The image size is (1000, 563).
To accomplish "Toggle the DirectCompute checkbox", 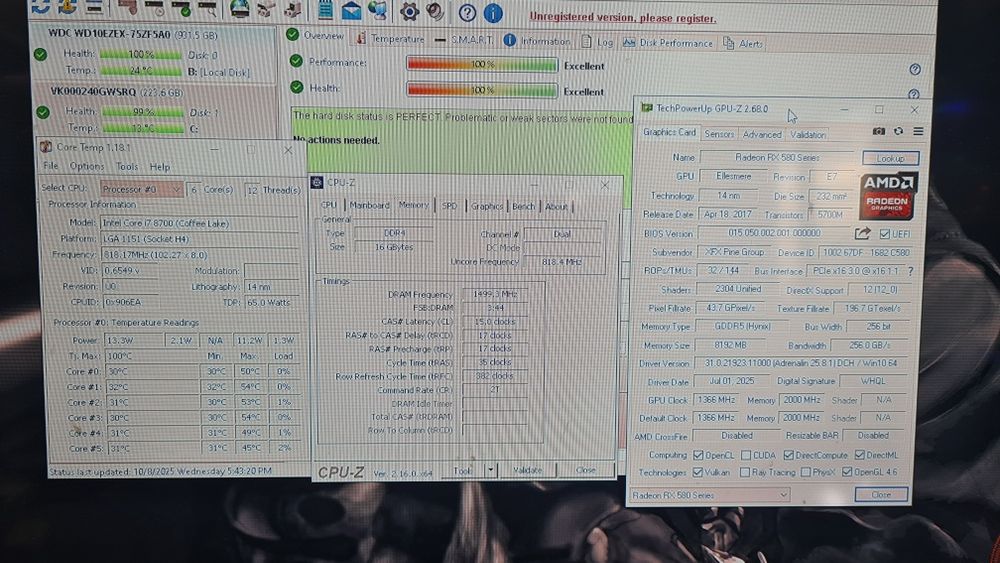I will (789, 455).
